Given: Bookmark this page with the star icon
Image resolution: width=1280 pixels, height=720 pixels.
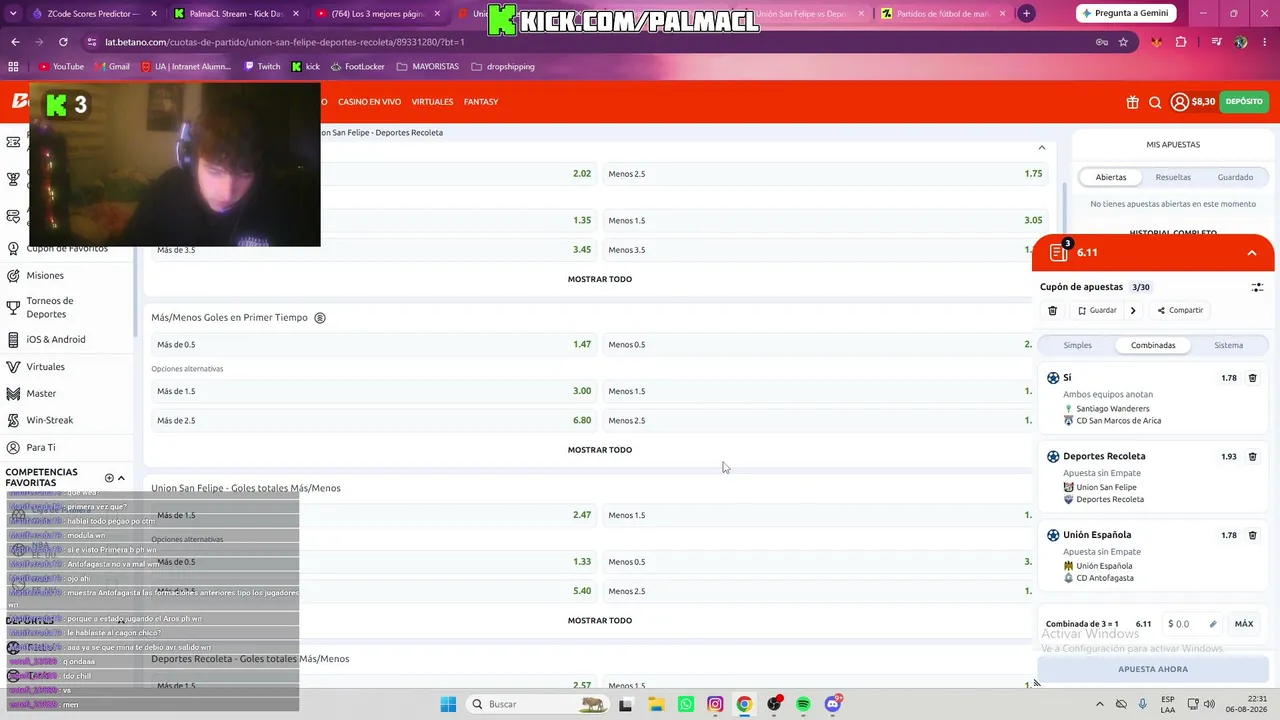Looking at the screenshot, I should click(x=1123, y=42).
